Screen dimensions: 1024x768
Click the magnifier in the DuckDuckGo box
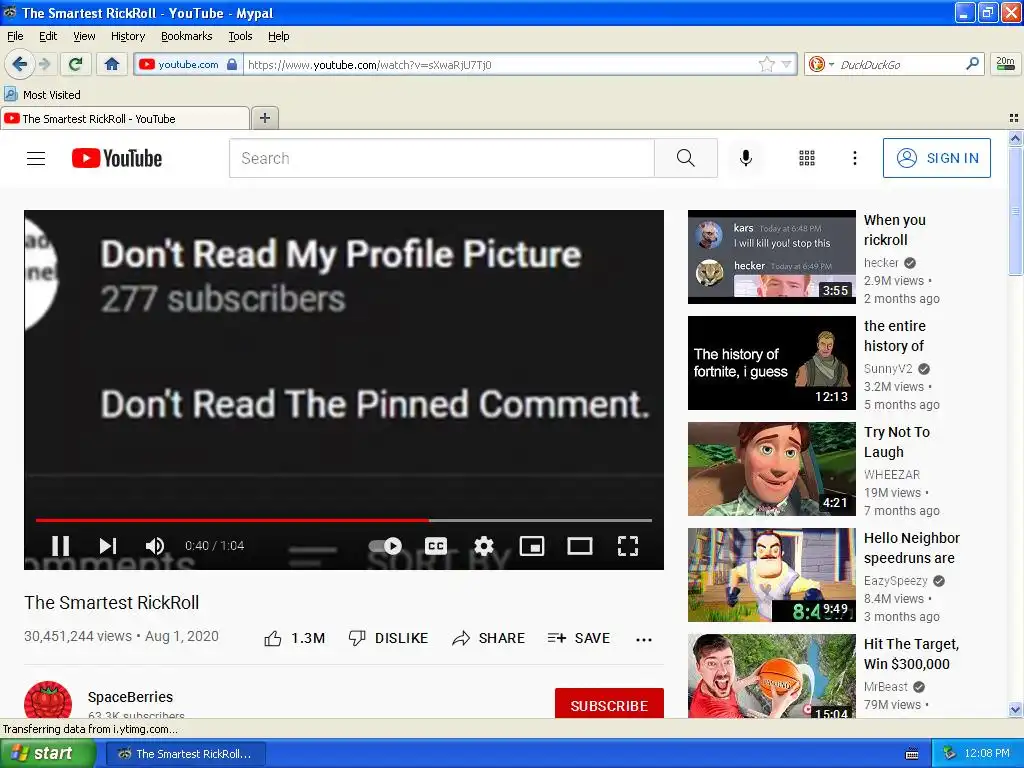972,64
